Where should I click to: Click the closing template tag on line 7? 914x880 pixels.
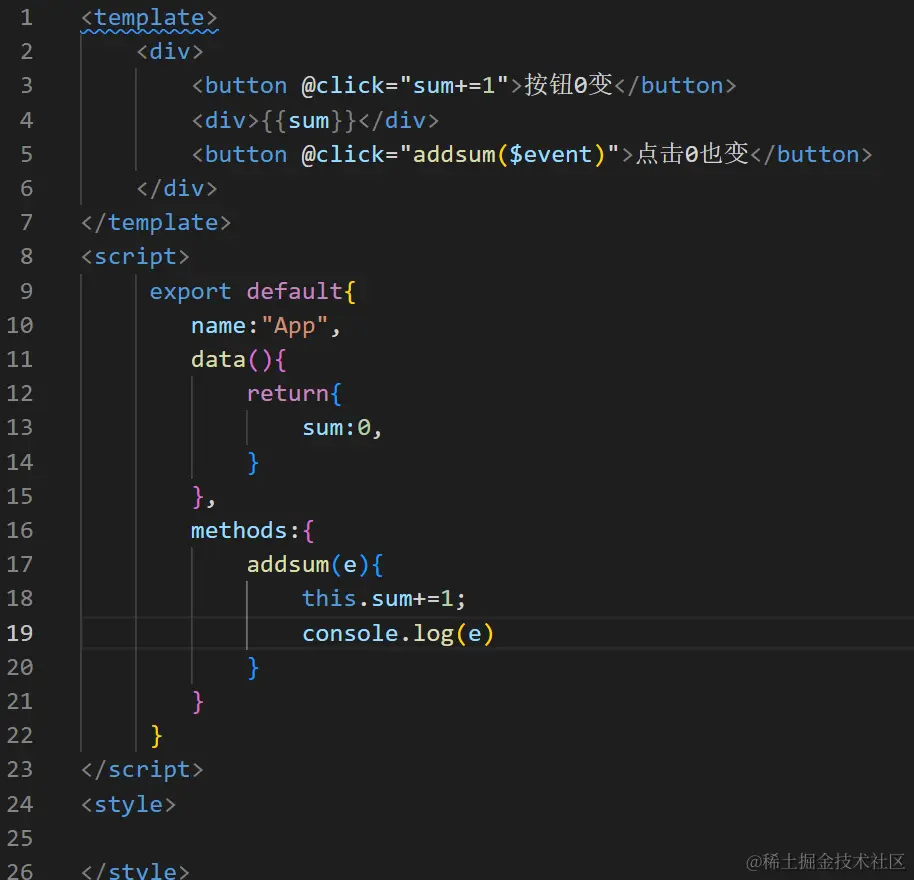point(156,223)
